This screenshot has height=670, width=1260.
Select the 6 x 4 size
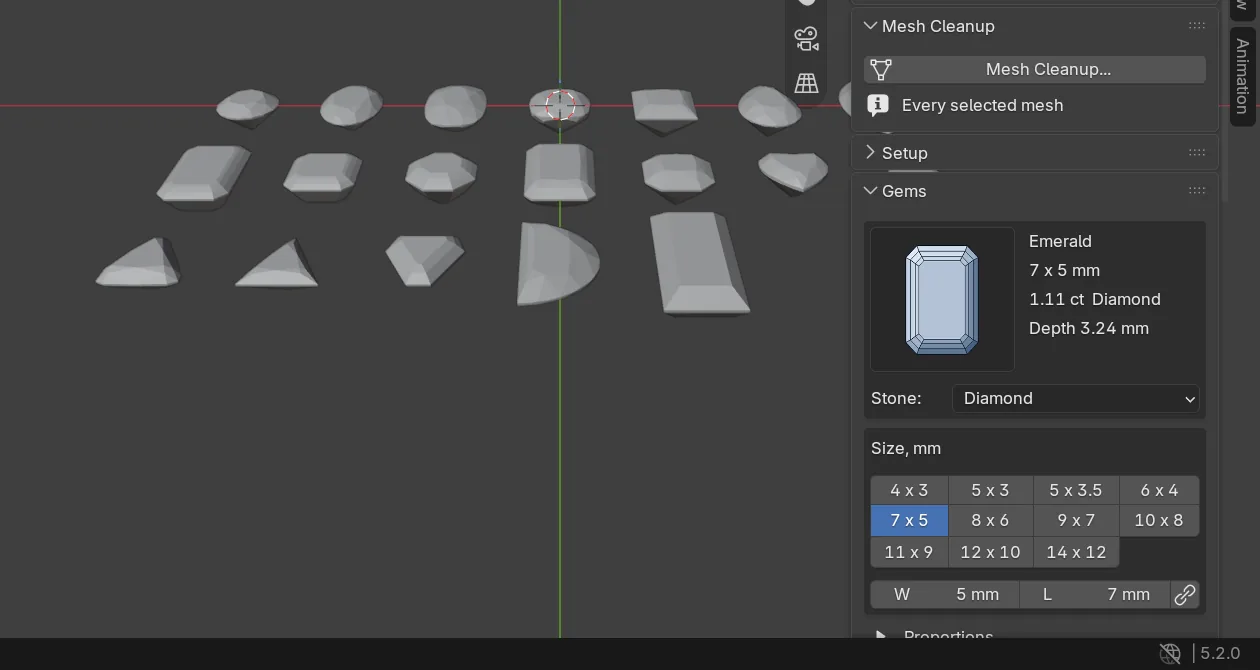click(x=1159, y=490)
